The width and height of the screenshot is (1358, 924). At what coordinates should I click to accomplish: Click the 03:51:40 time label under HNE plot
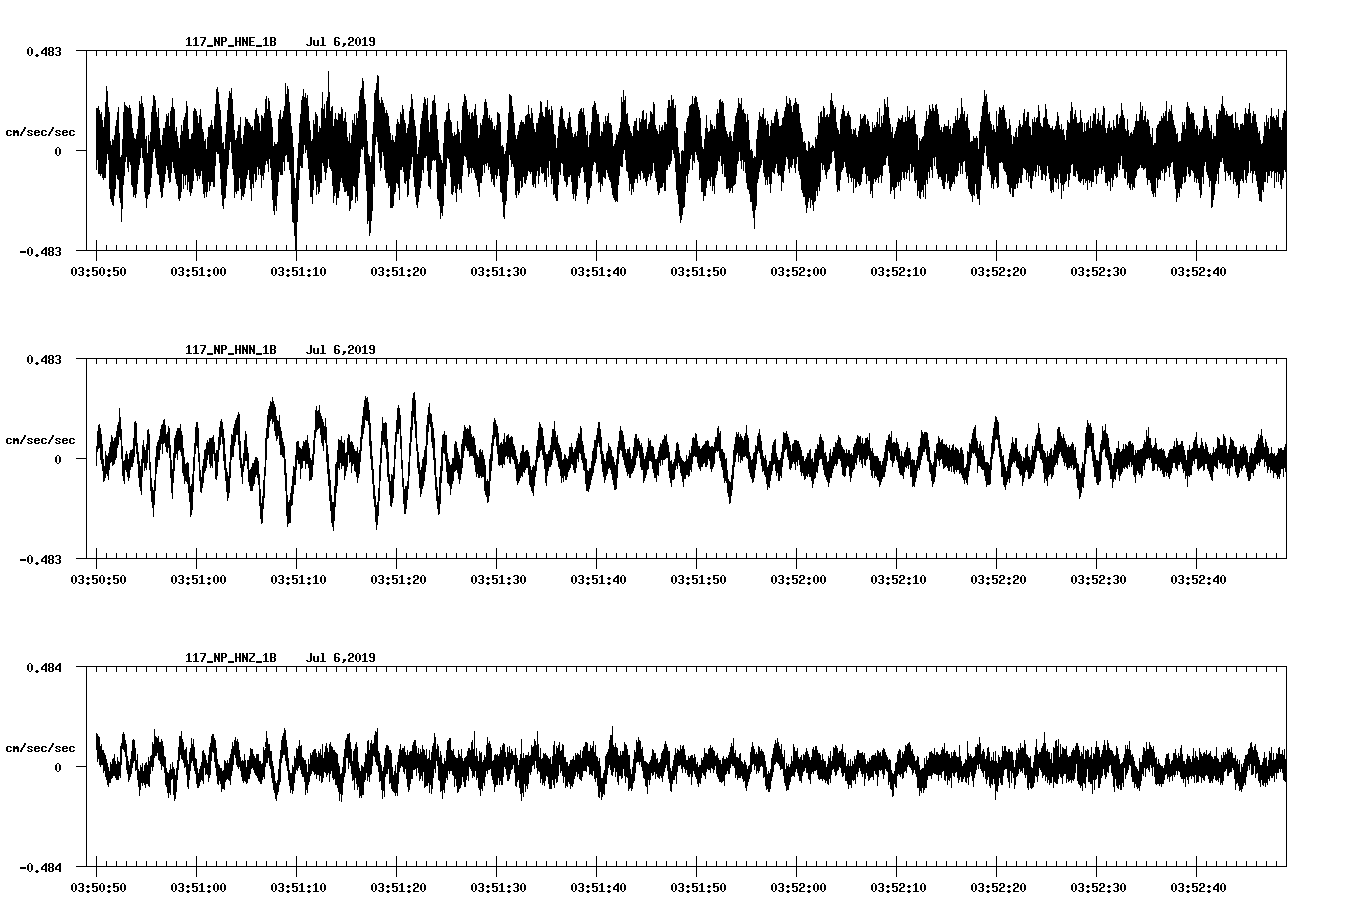(x=598, y=271)
